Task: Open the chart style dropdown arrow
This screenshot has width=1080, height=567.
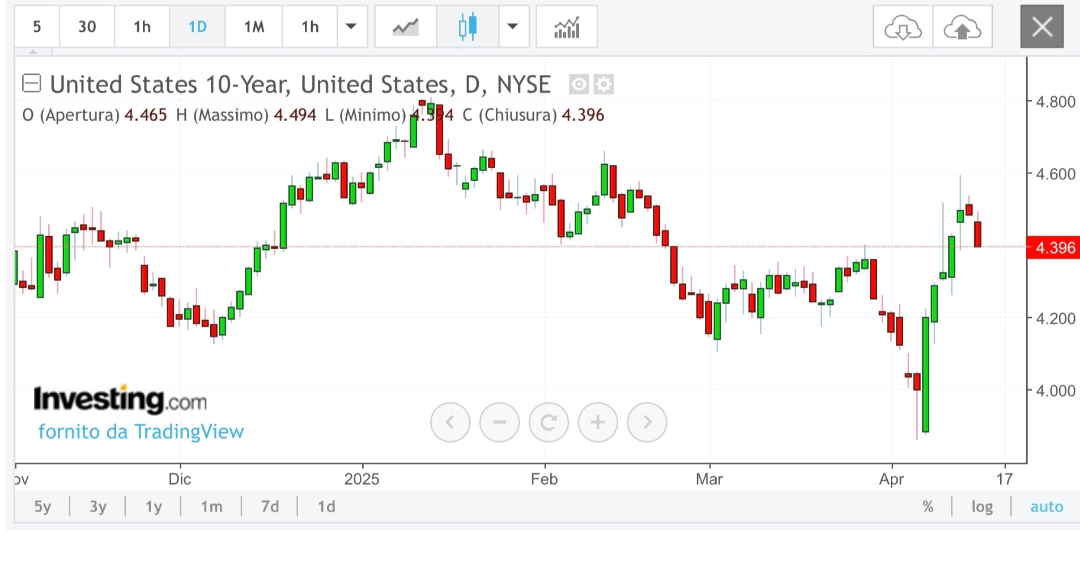Action: pyautogui.click(x=512, y=27)
